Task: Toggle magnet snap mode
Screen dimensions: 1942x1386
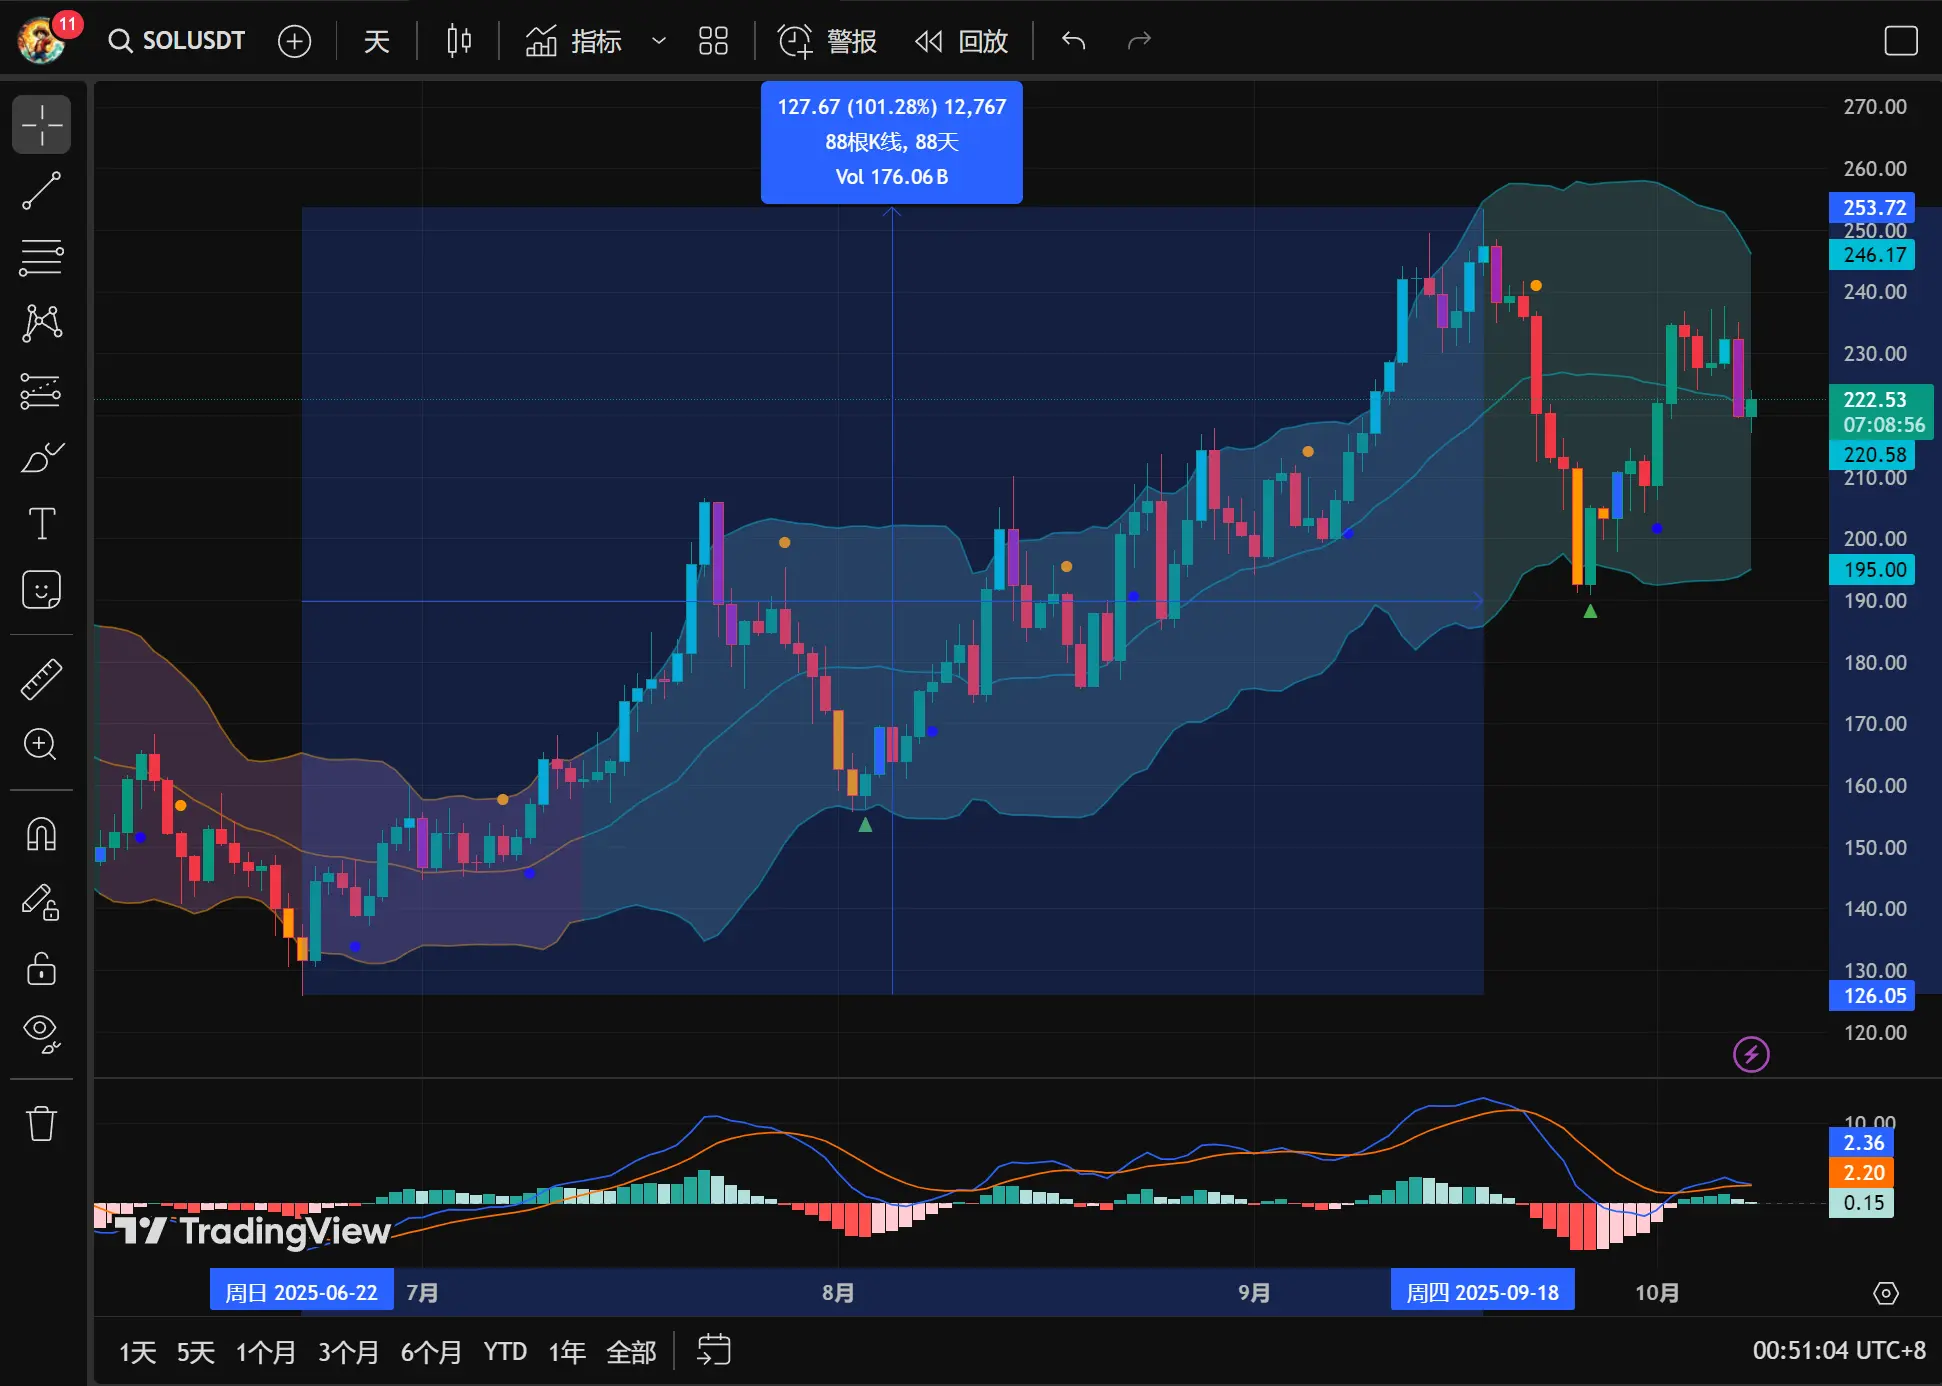Action: (x=41, y=834)
